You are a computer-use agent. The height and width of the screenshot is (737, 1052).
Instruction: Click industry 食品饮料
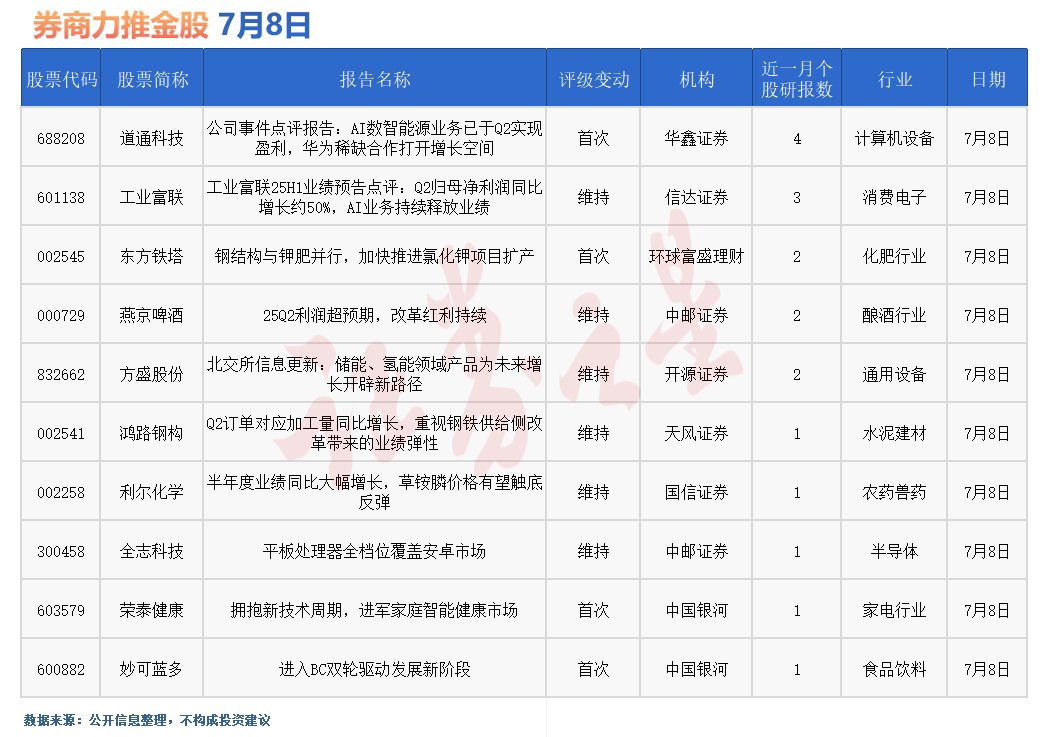point(894,670)
